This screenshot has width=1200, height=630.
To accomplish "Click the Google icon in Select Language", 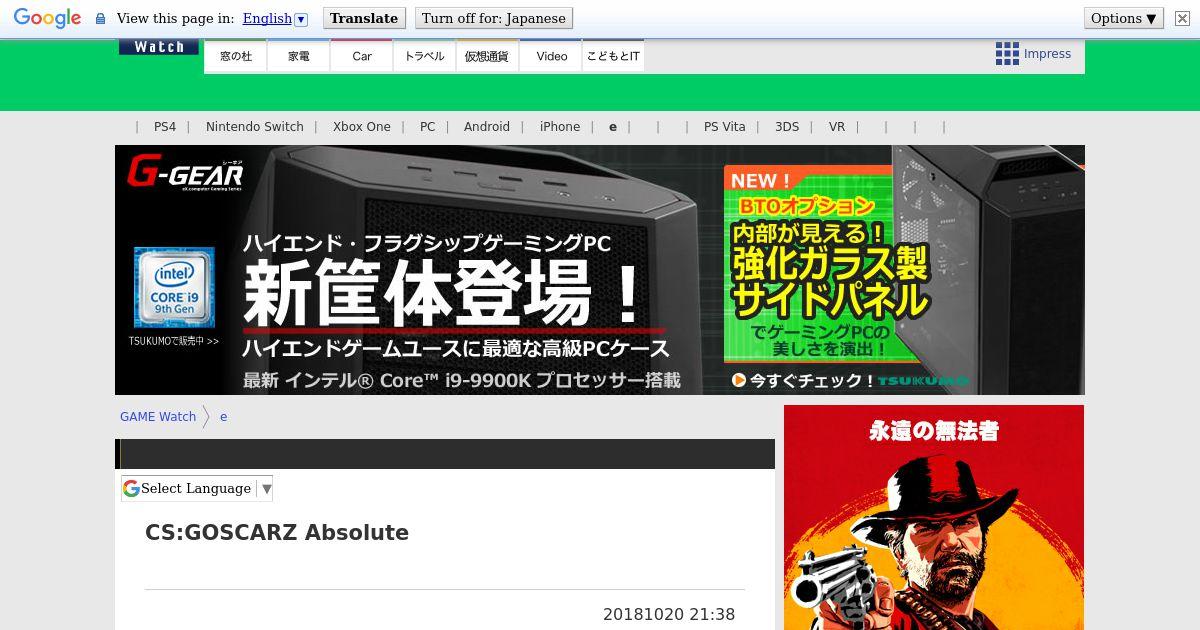I will (x=131, y=488).
